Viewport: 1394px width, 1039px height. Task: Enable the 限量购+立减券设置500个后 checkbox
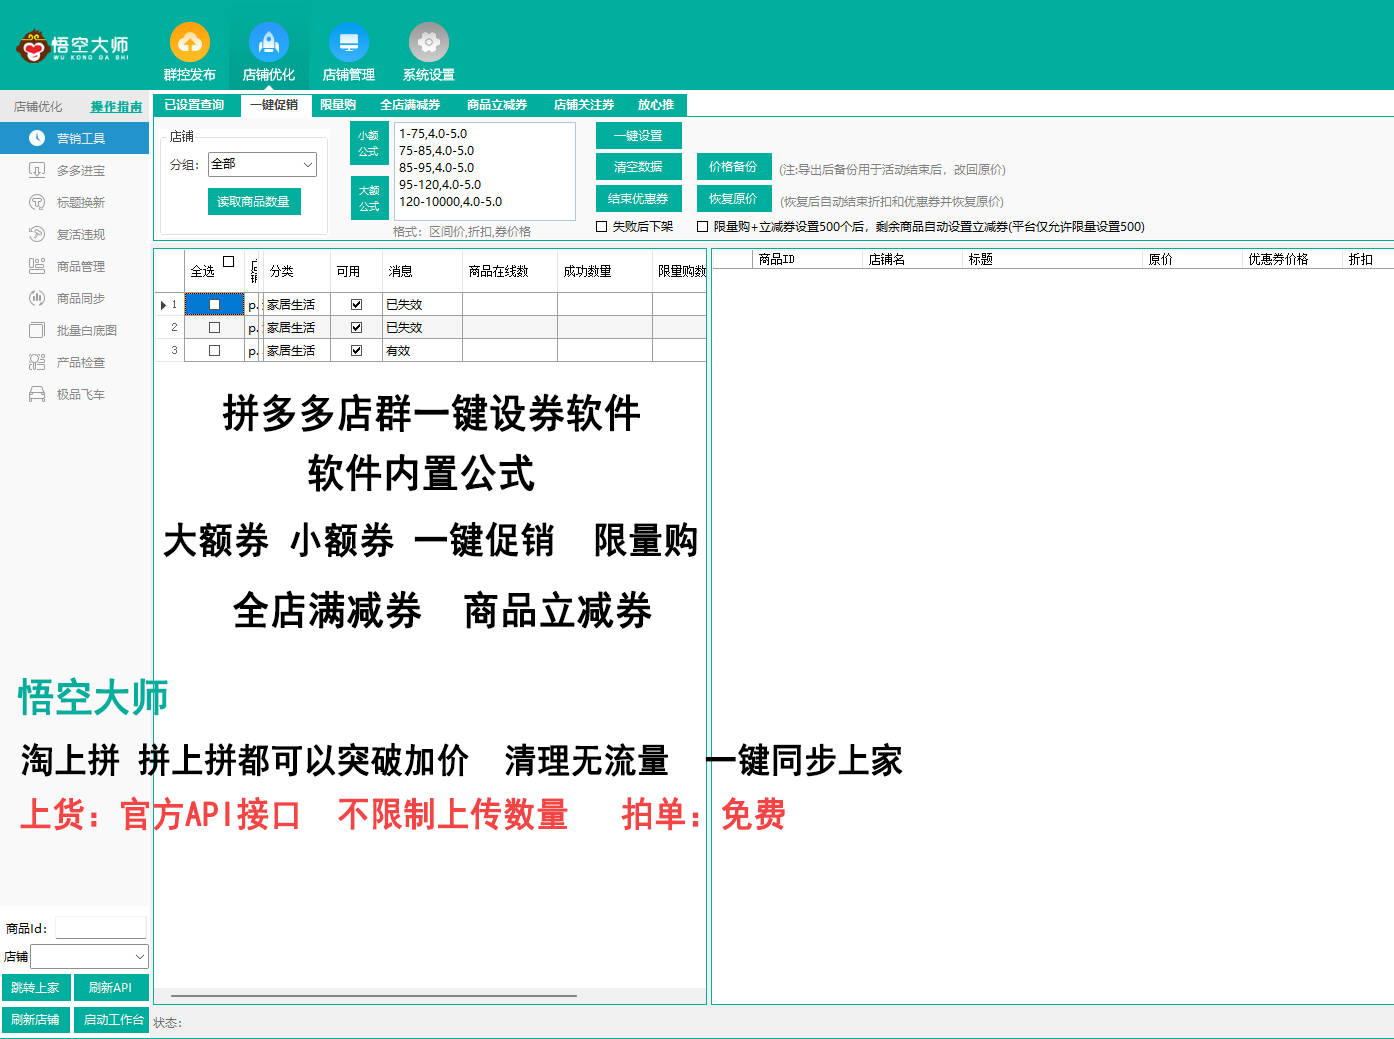pyautogui.click(x=703, y=227)
